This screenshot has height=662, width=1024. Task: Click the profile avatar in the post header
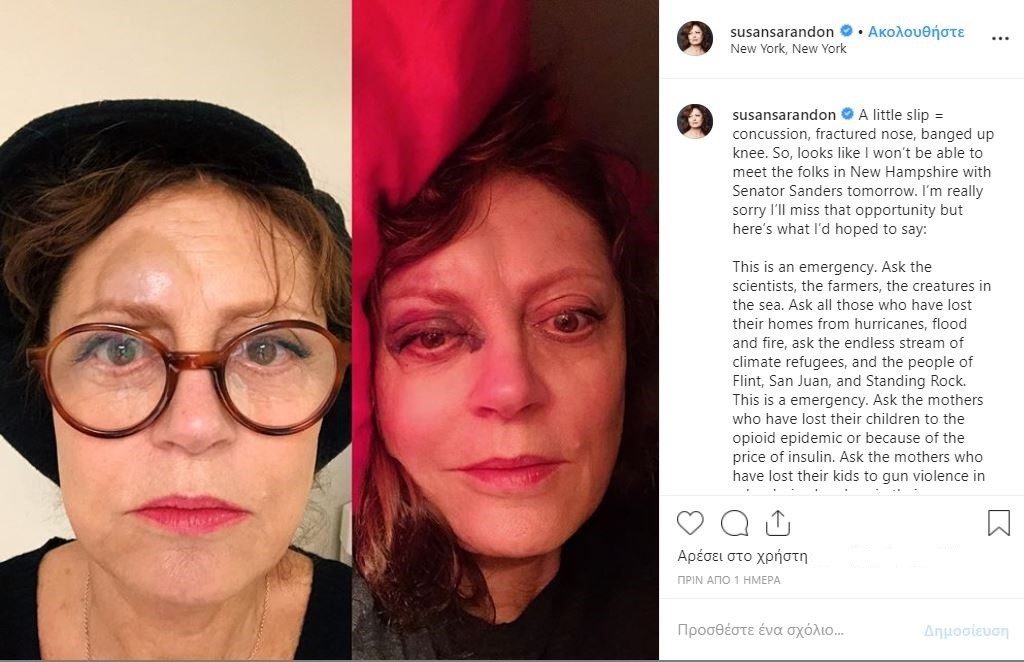[695, 38]
